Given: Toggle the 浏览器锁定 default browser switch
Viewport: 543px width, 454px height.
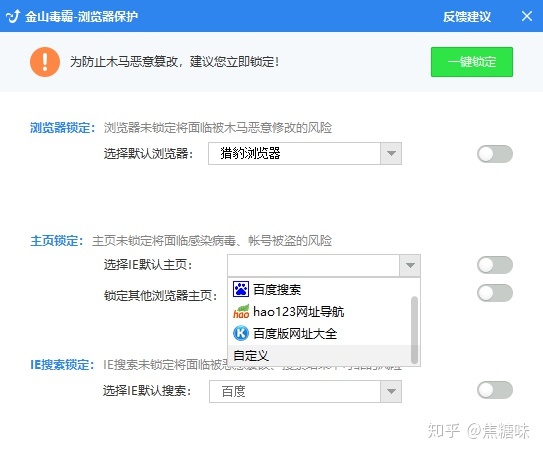Looking at the screenshot, I should pyautogui.click(x=495, y=154).
